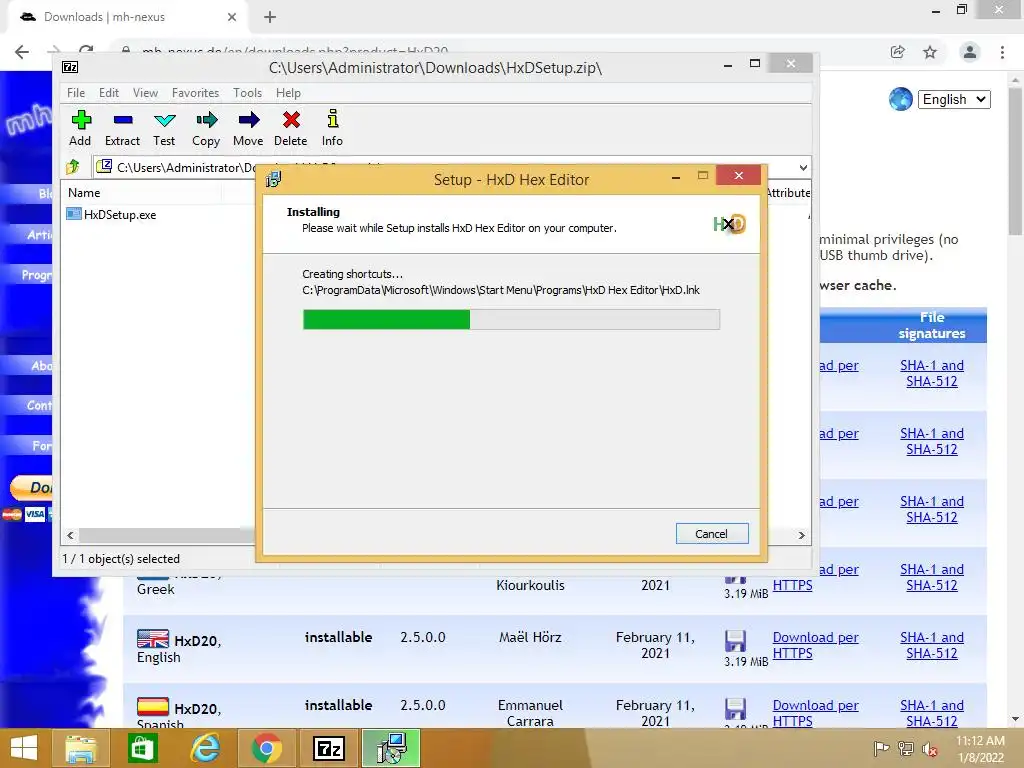The width and height of the screenshot is (1024, 768).
Task: Click the UK/US flag icon for HxD20 English
Action: 153,638
